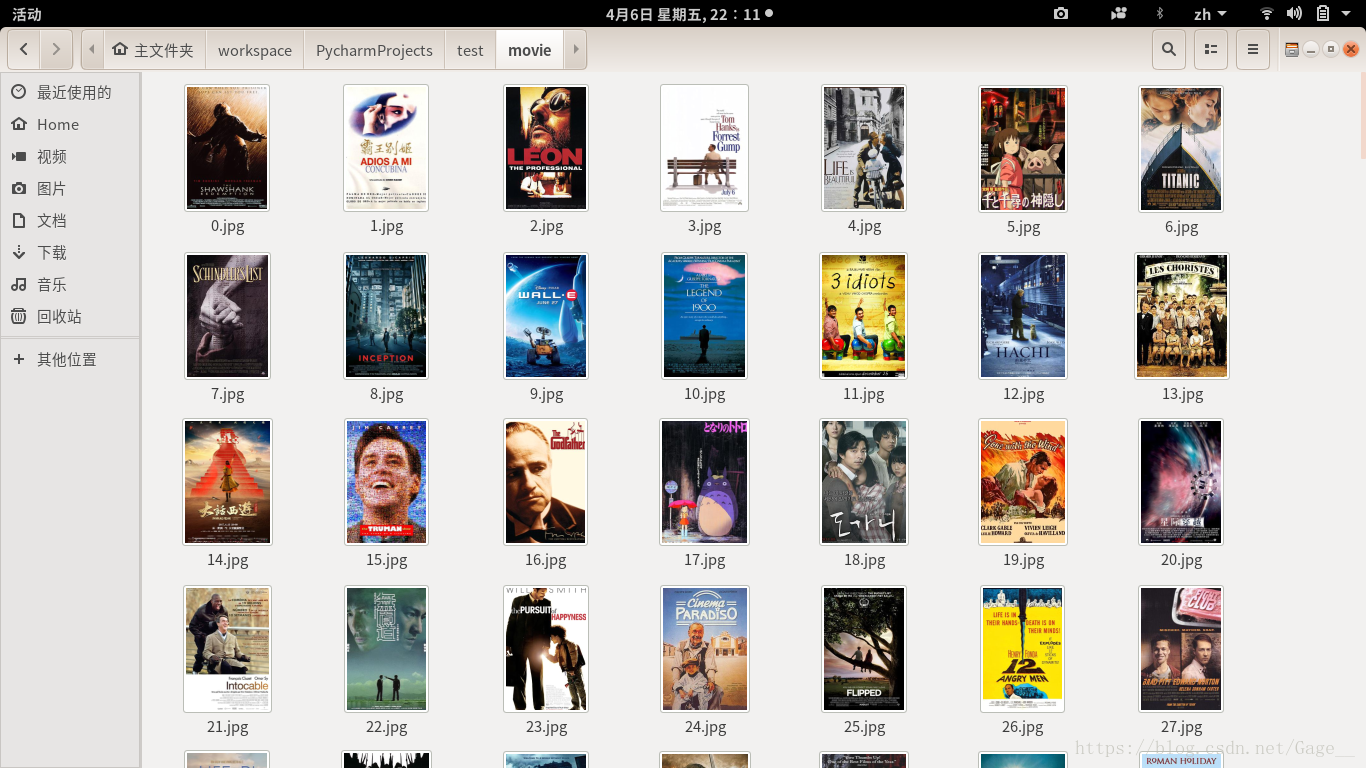The width and height of the screenshot is (1366, 768).
Task: Click the vertical scrollbar handle
Action: tap(1361, 115)
